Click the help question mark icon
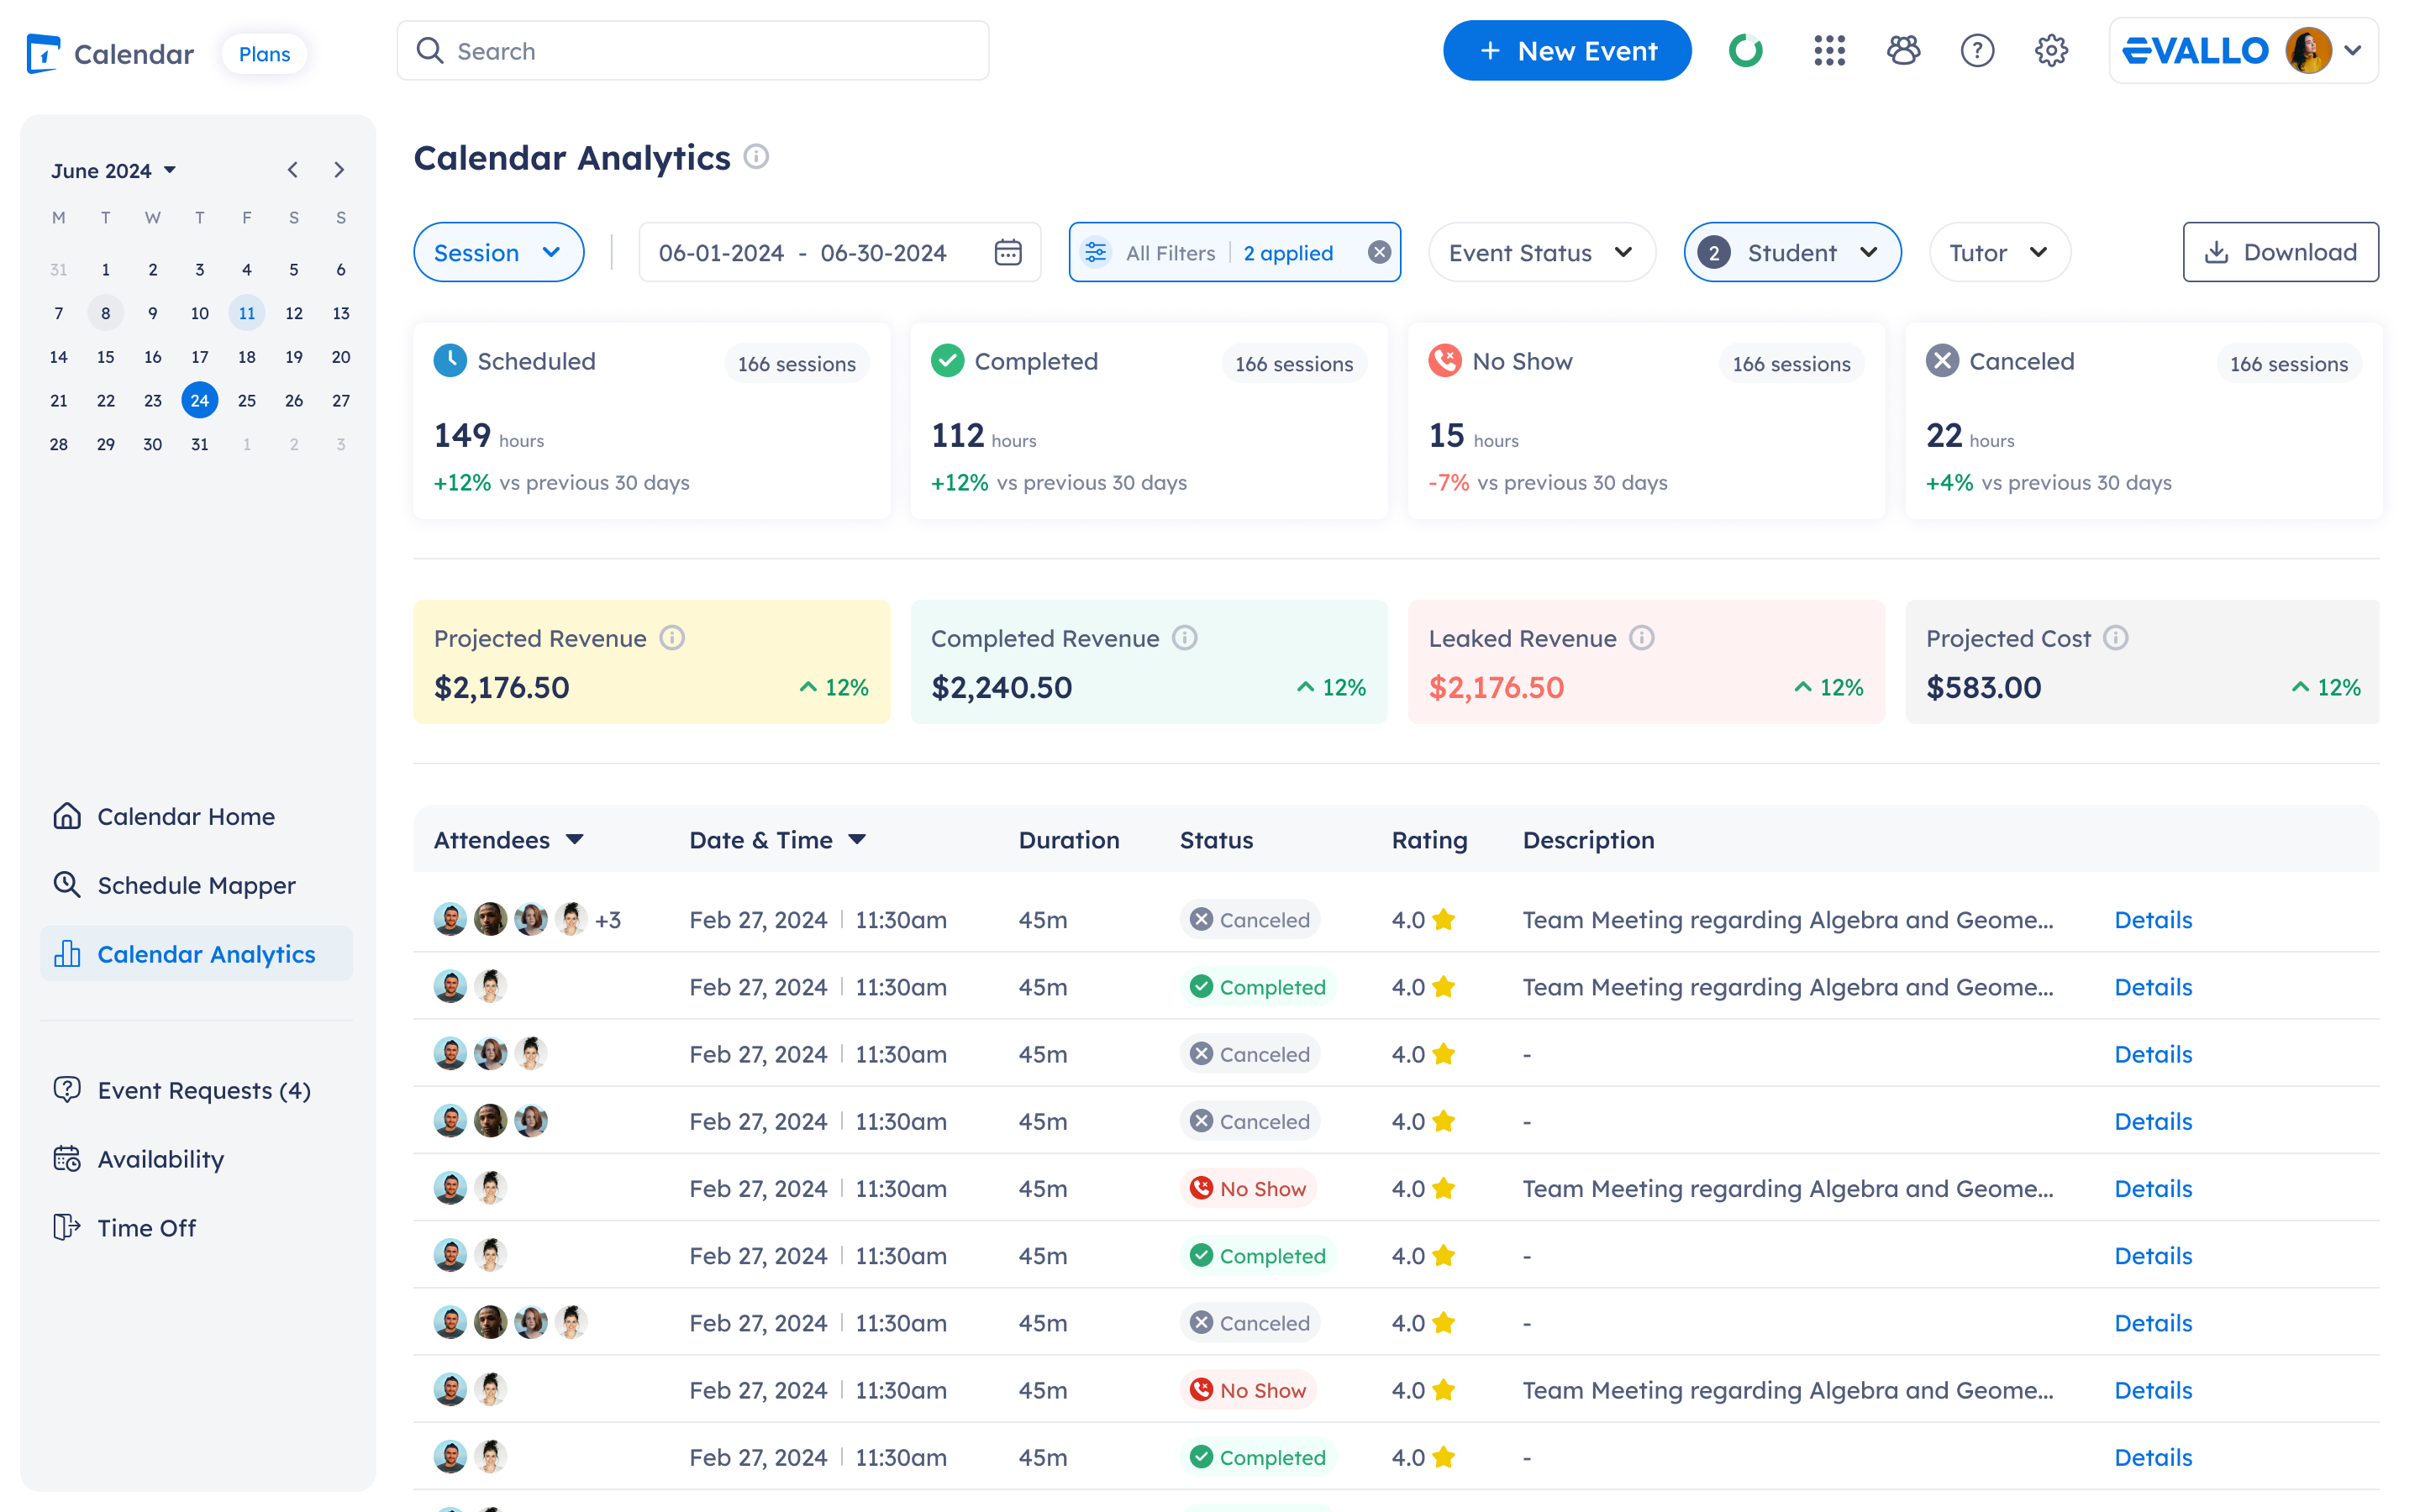 [x=1977, y=51]
